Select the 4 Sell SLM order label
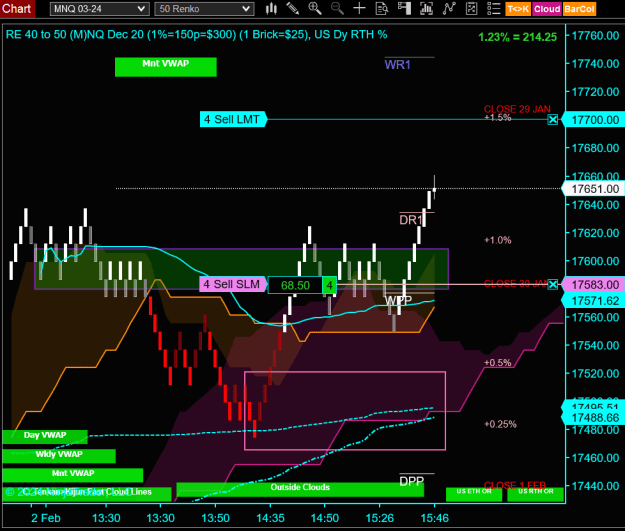Viewport: 625px width, 531px height. pyautogui.click(x=232, y=284)
